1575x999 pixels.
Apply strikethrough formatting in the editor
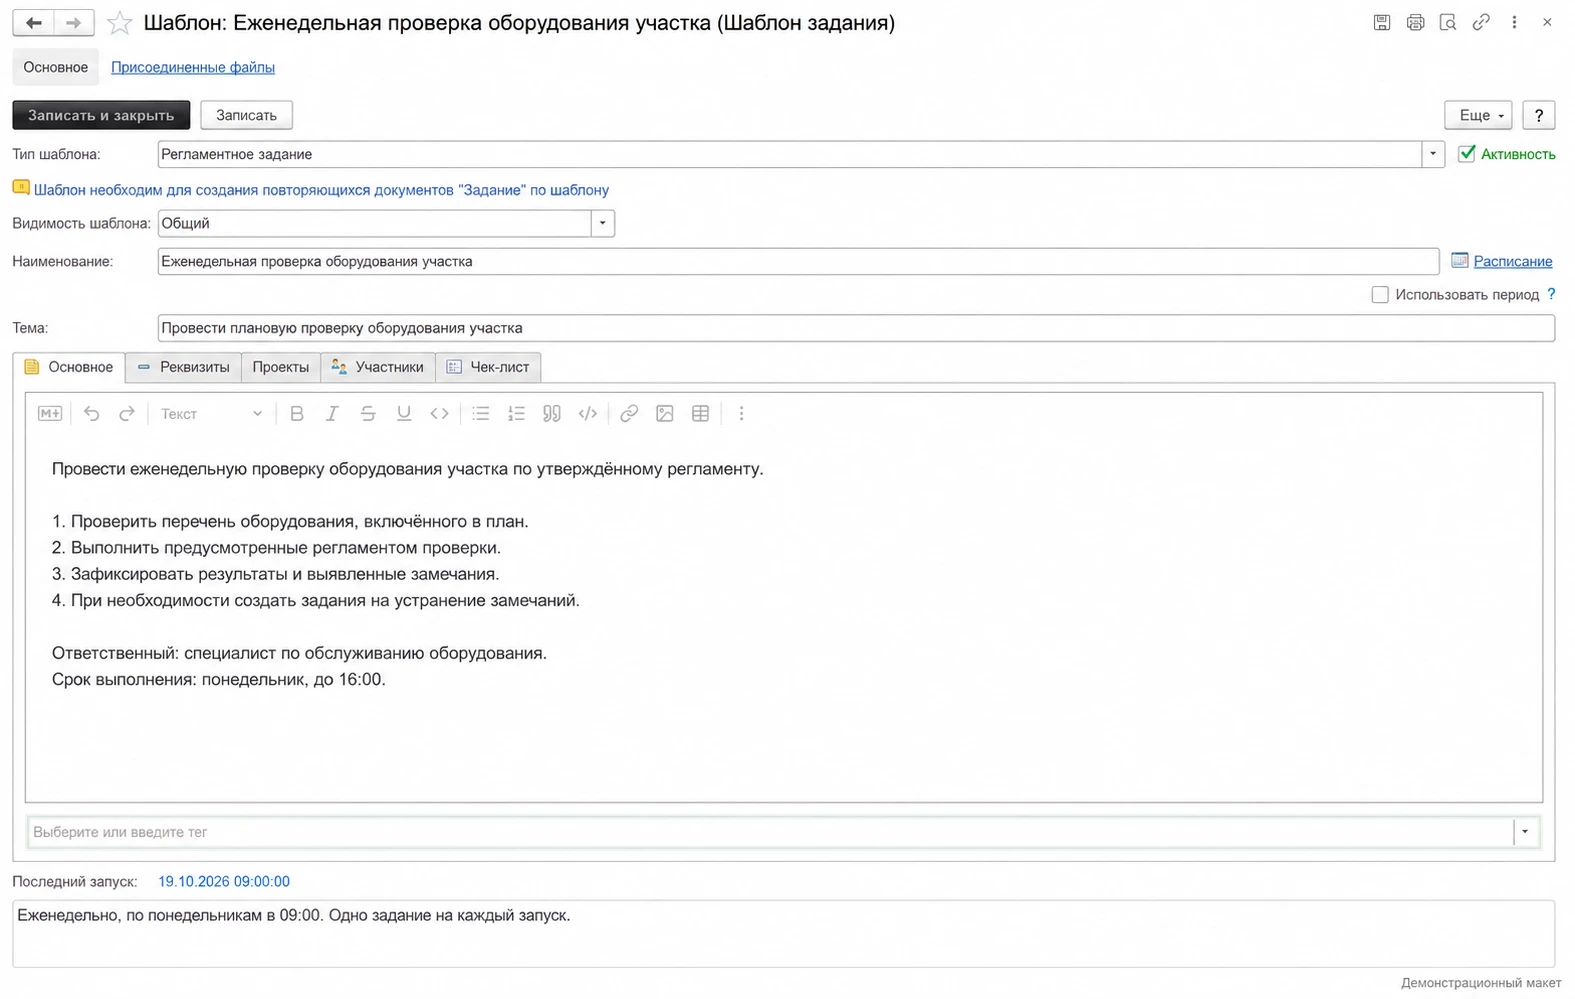(x=368, y=414)
